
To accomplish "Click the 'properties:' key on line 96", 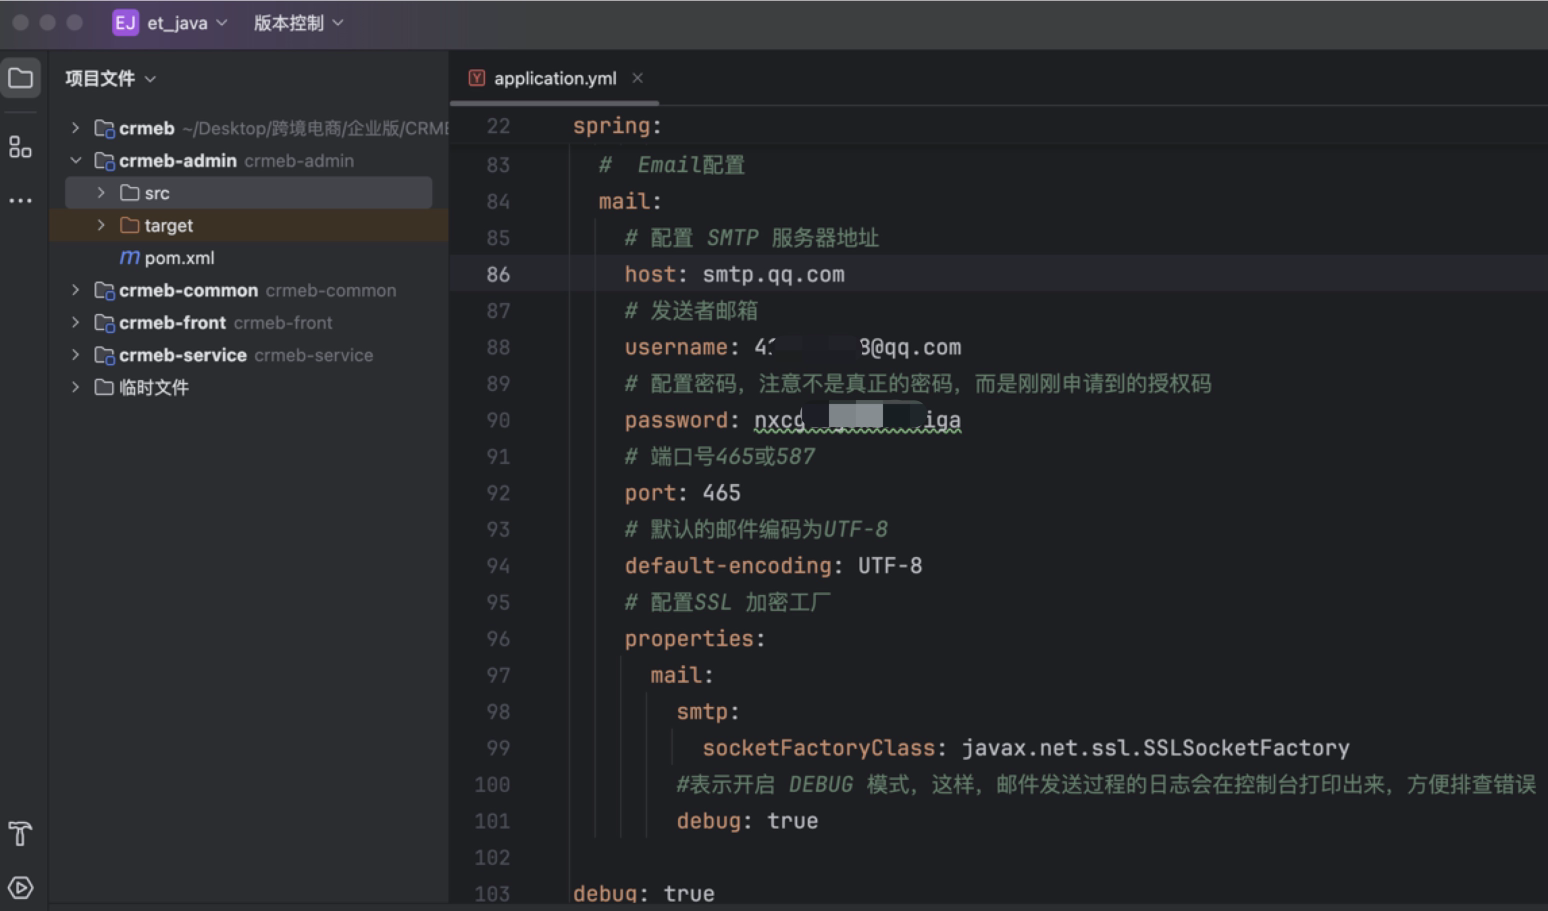I will [x=695, y=639].
